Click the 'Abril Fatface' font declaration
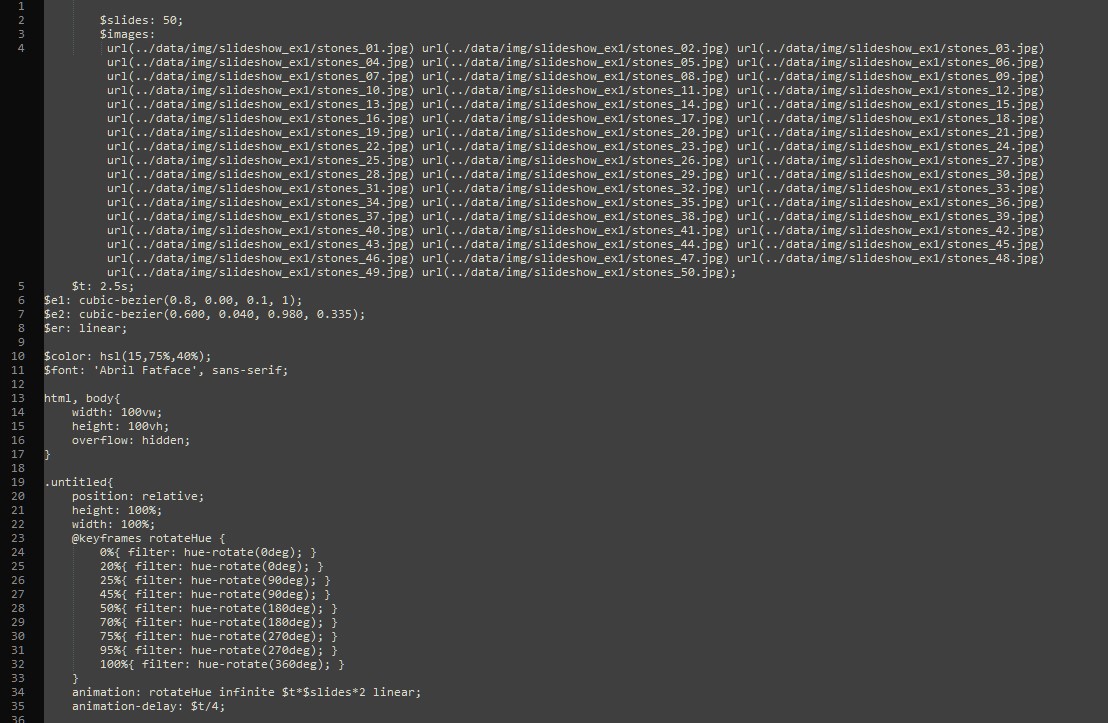Image resolution: width=1108 pixels, height=723 pixels. [x=166, y=370]
